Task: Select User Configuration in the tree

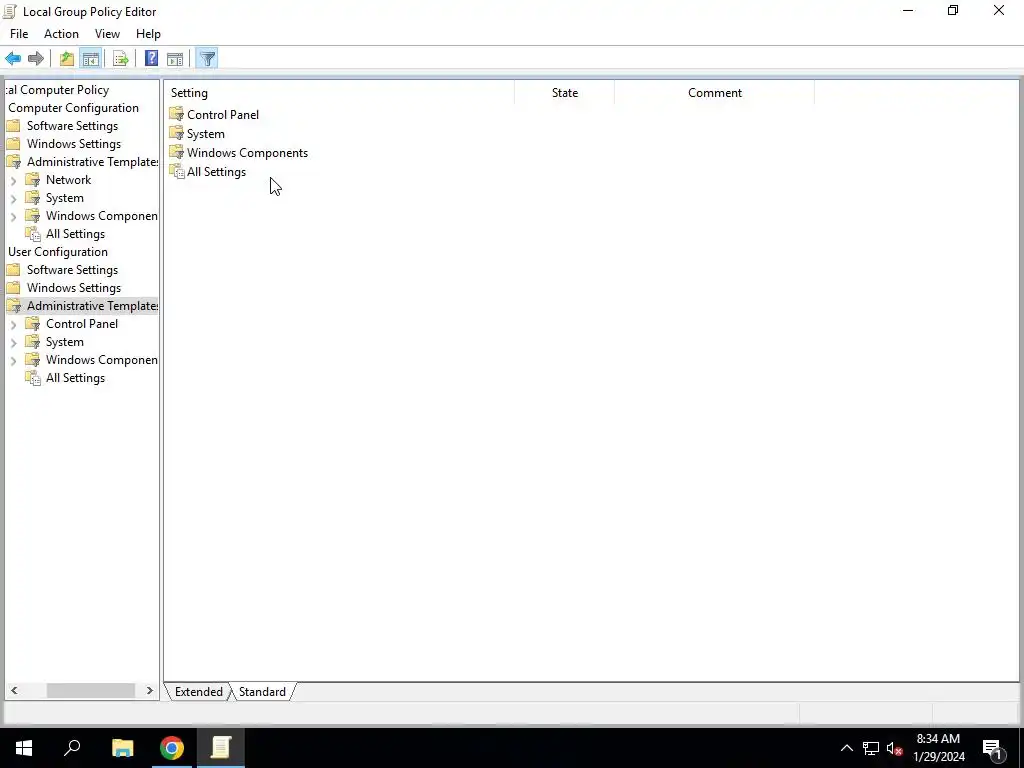Action: pyautogui.click(x=58, y=252)
